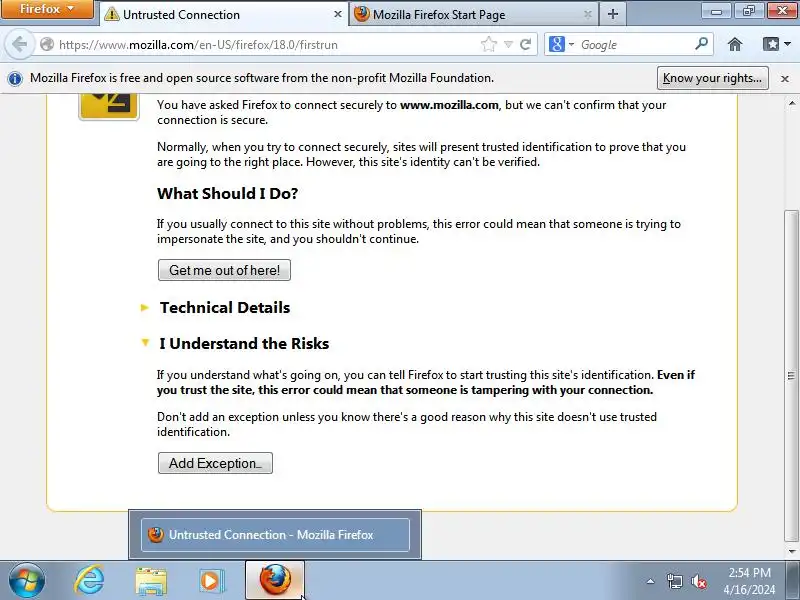Bookmark this page with the star icon
Viewport: 800px width, 600px height.
click(x=488, y=44)
